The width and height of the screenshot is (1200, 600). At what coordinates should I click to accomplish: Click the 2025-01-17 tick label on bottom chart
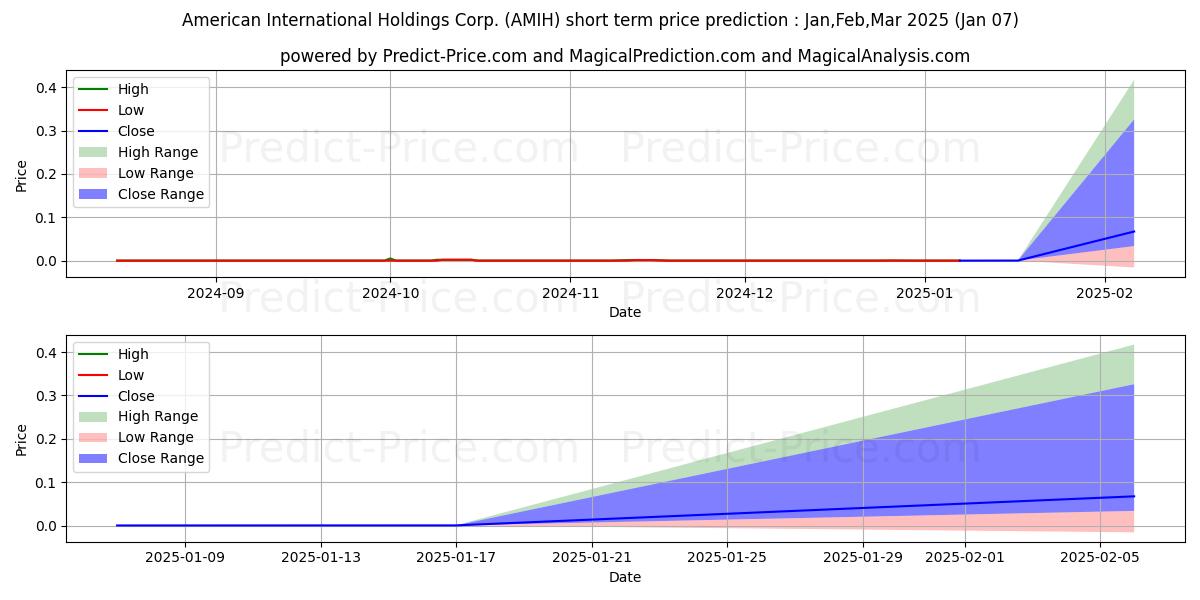click(457, 559)
